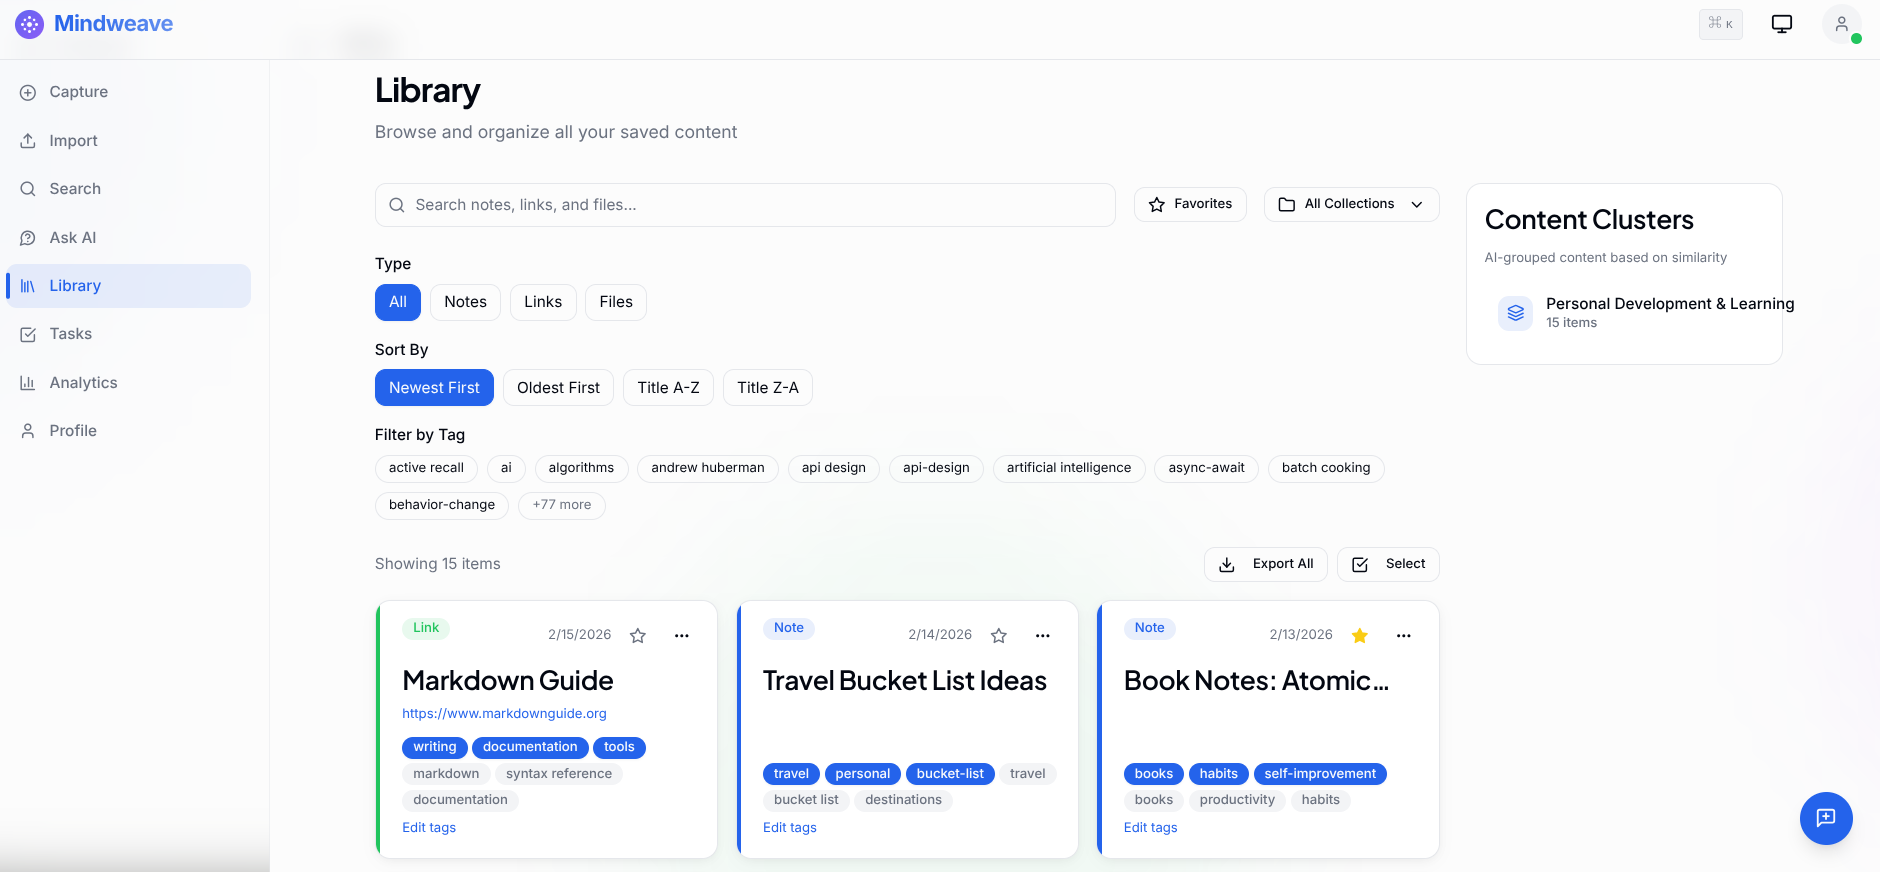The width and height of the screenshot is (1880, 872).
Task: Filter by the artificial intelligence tag
Action: click(x=1069, y=468)
